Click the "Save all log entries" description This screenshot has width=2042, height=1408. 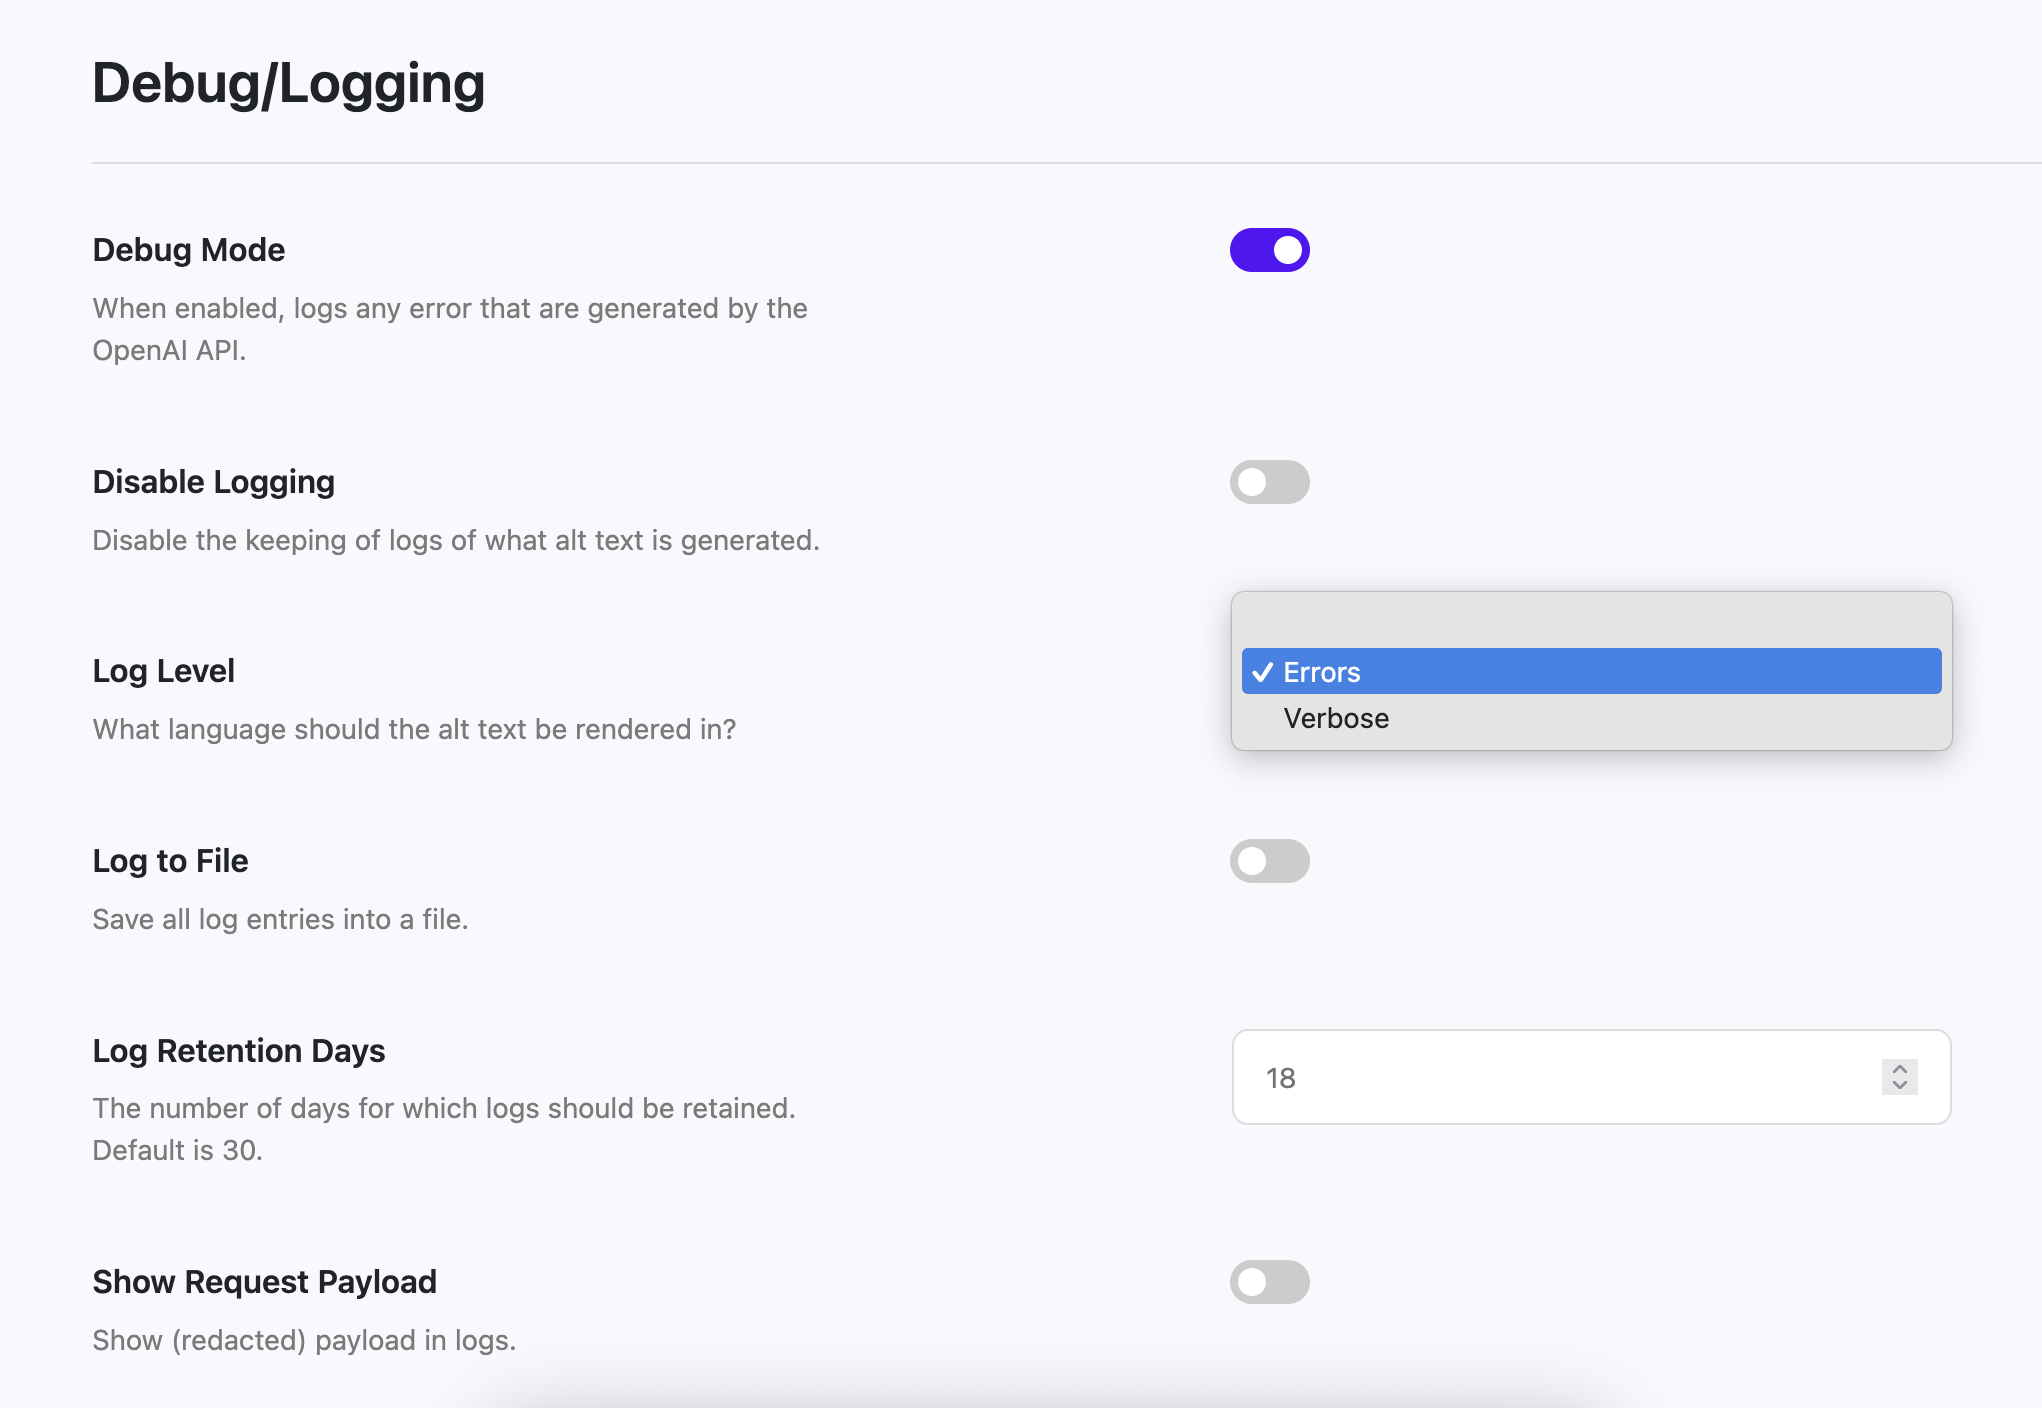(x=280, y=919)
